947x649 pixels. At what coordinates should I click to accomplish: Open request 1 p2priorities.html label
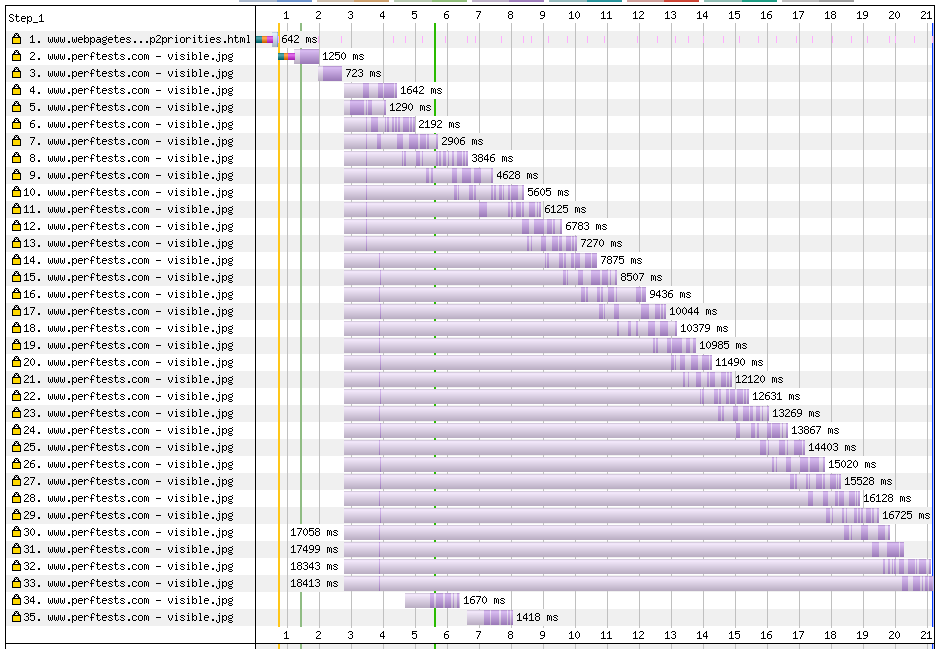click(139, 39)
